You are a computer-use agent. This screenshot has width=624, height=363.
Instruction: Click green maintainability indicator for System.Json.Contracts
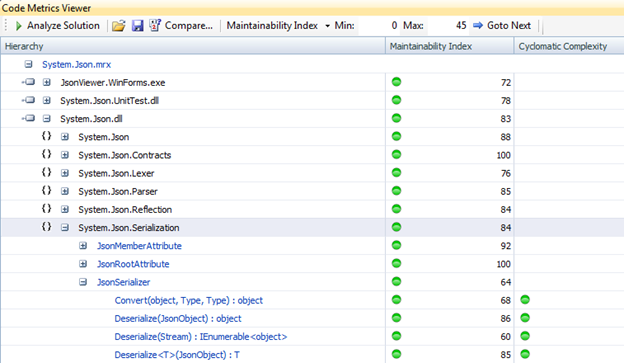tap(396, 154)
